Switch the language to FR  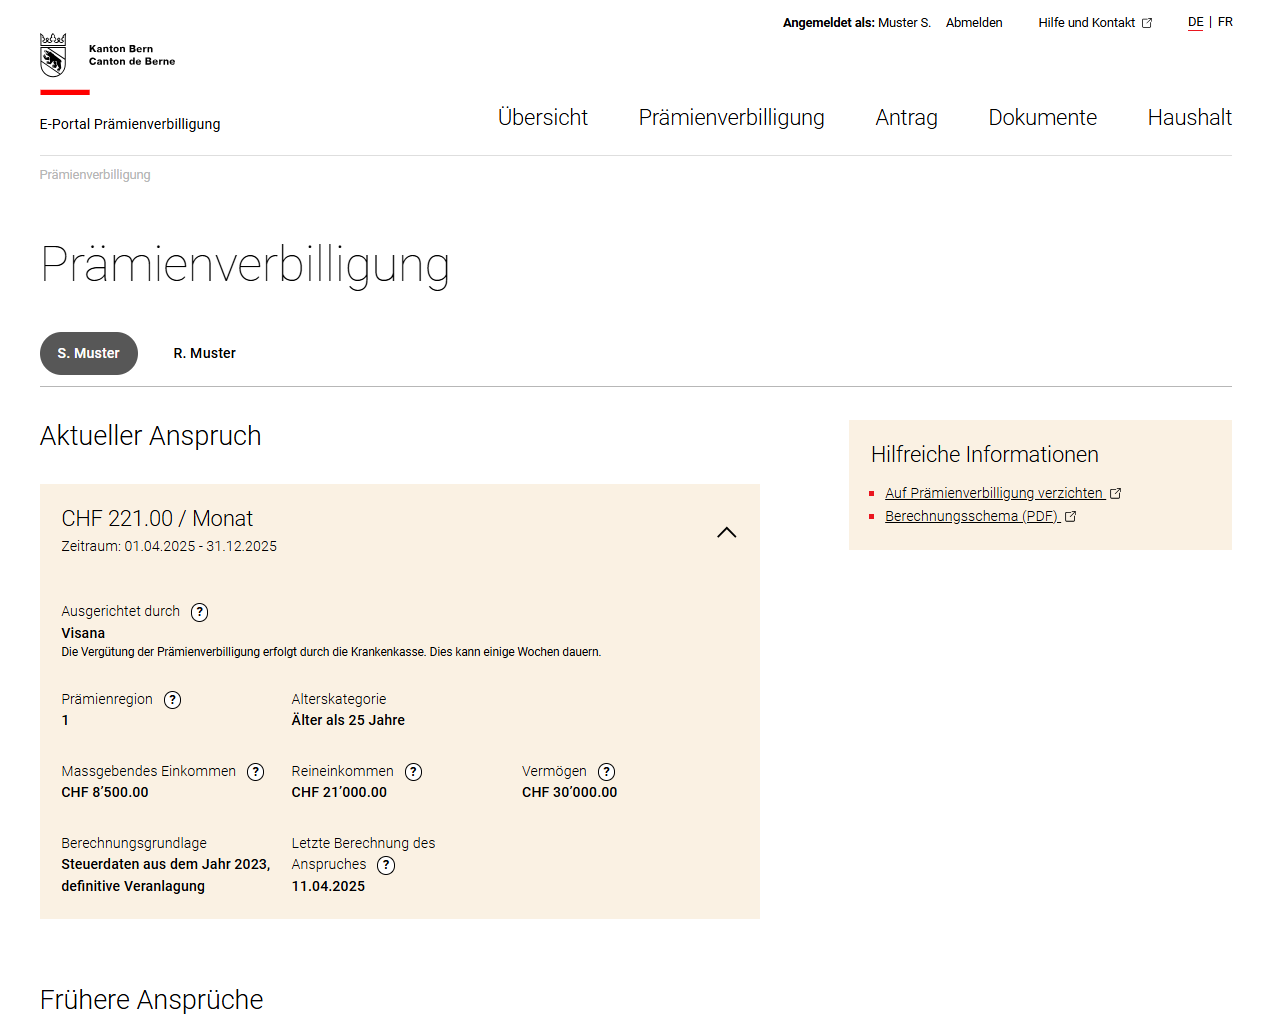click(1225, 21)
